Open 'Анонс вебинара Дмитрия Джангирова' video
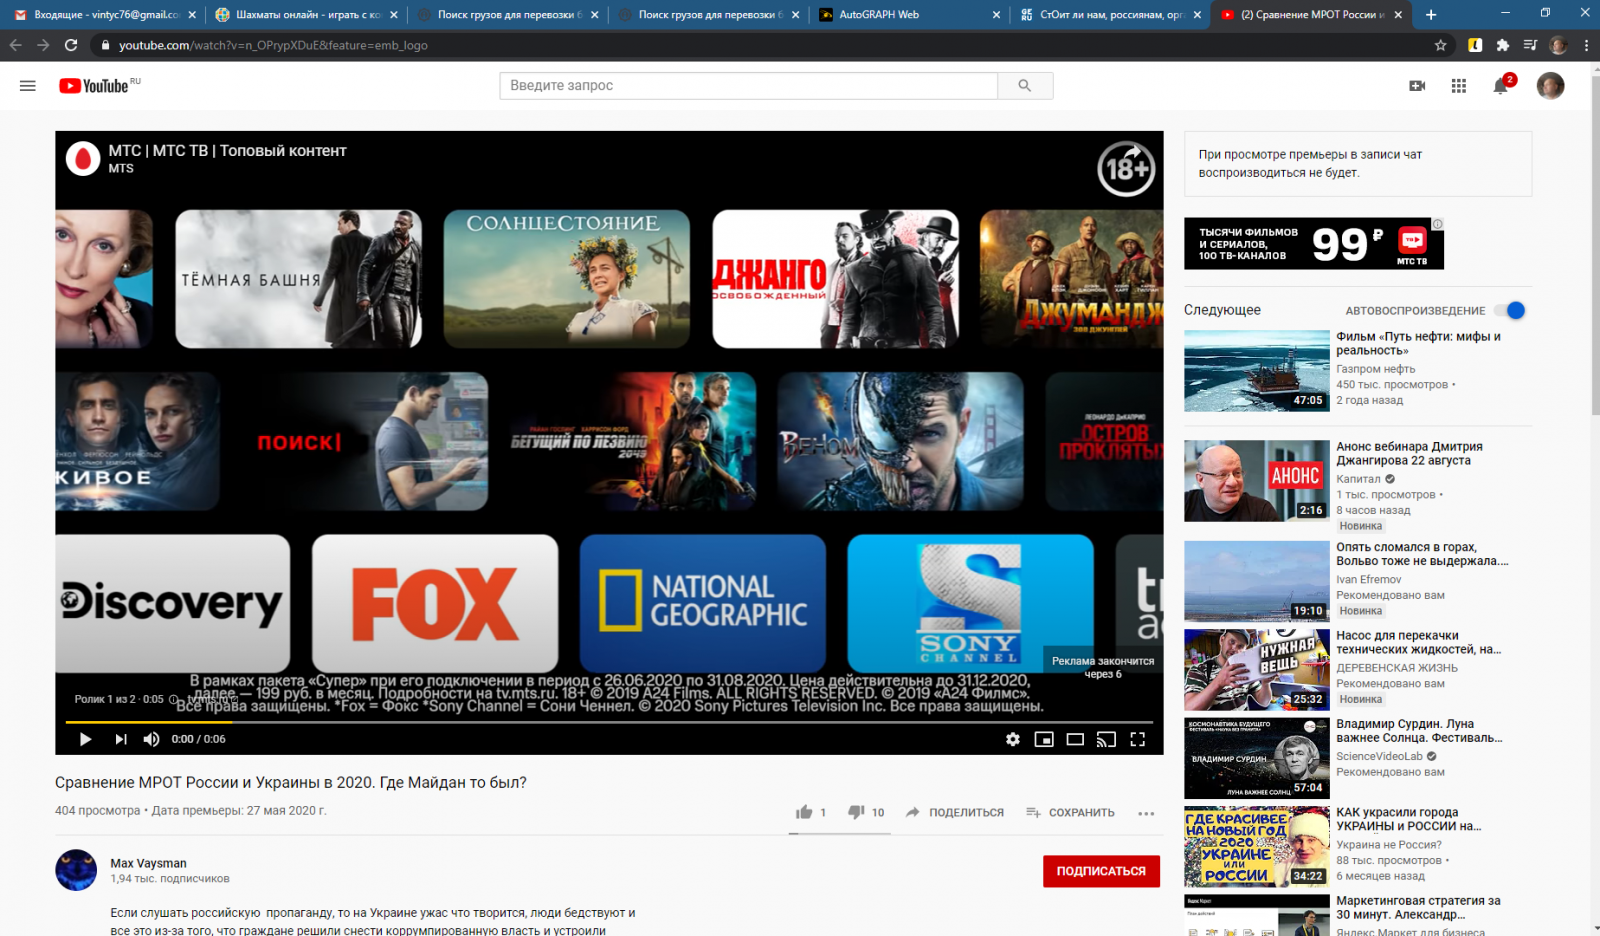This screenshot has width=1600, height=936. (x=1409, y=454)
